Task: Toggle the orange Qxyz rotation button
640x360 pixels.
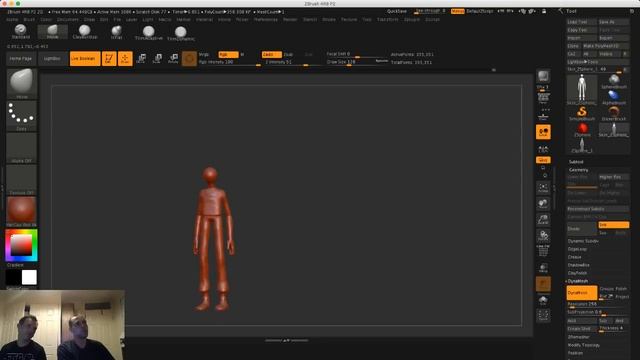Action: 543,160
